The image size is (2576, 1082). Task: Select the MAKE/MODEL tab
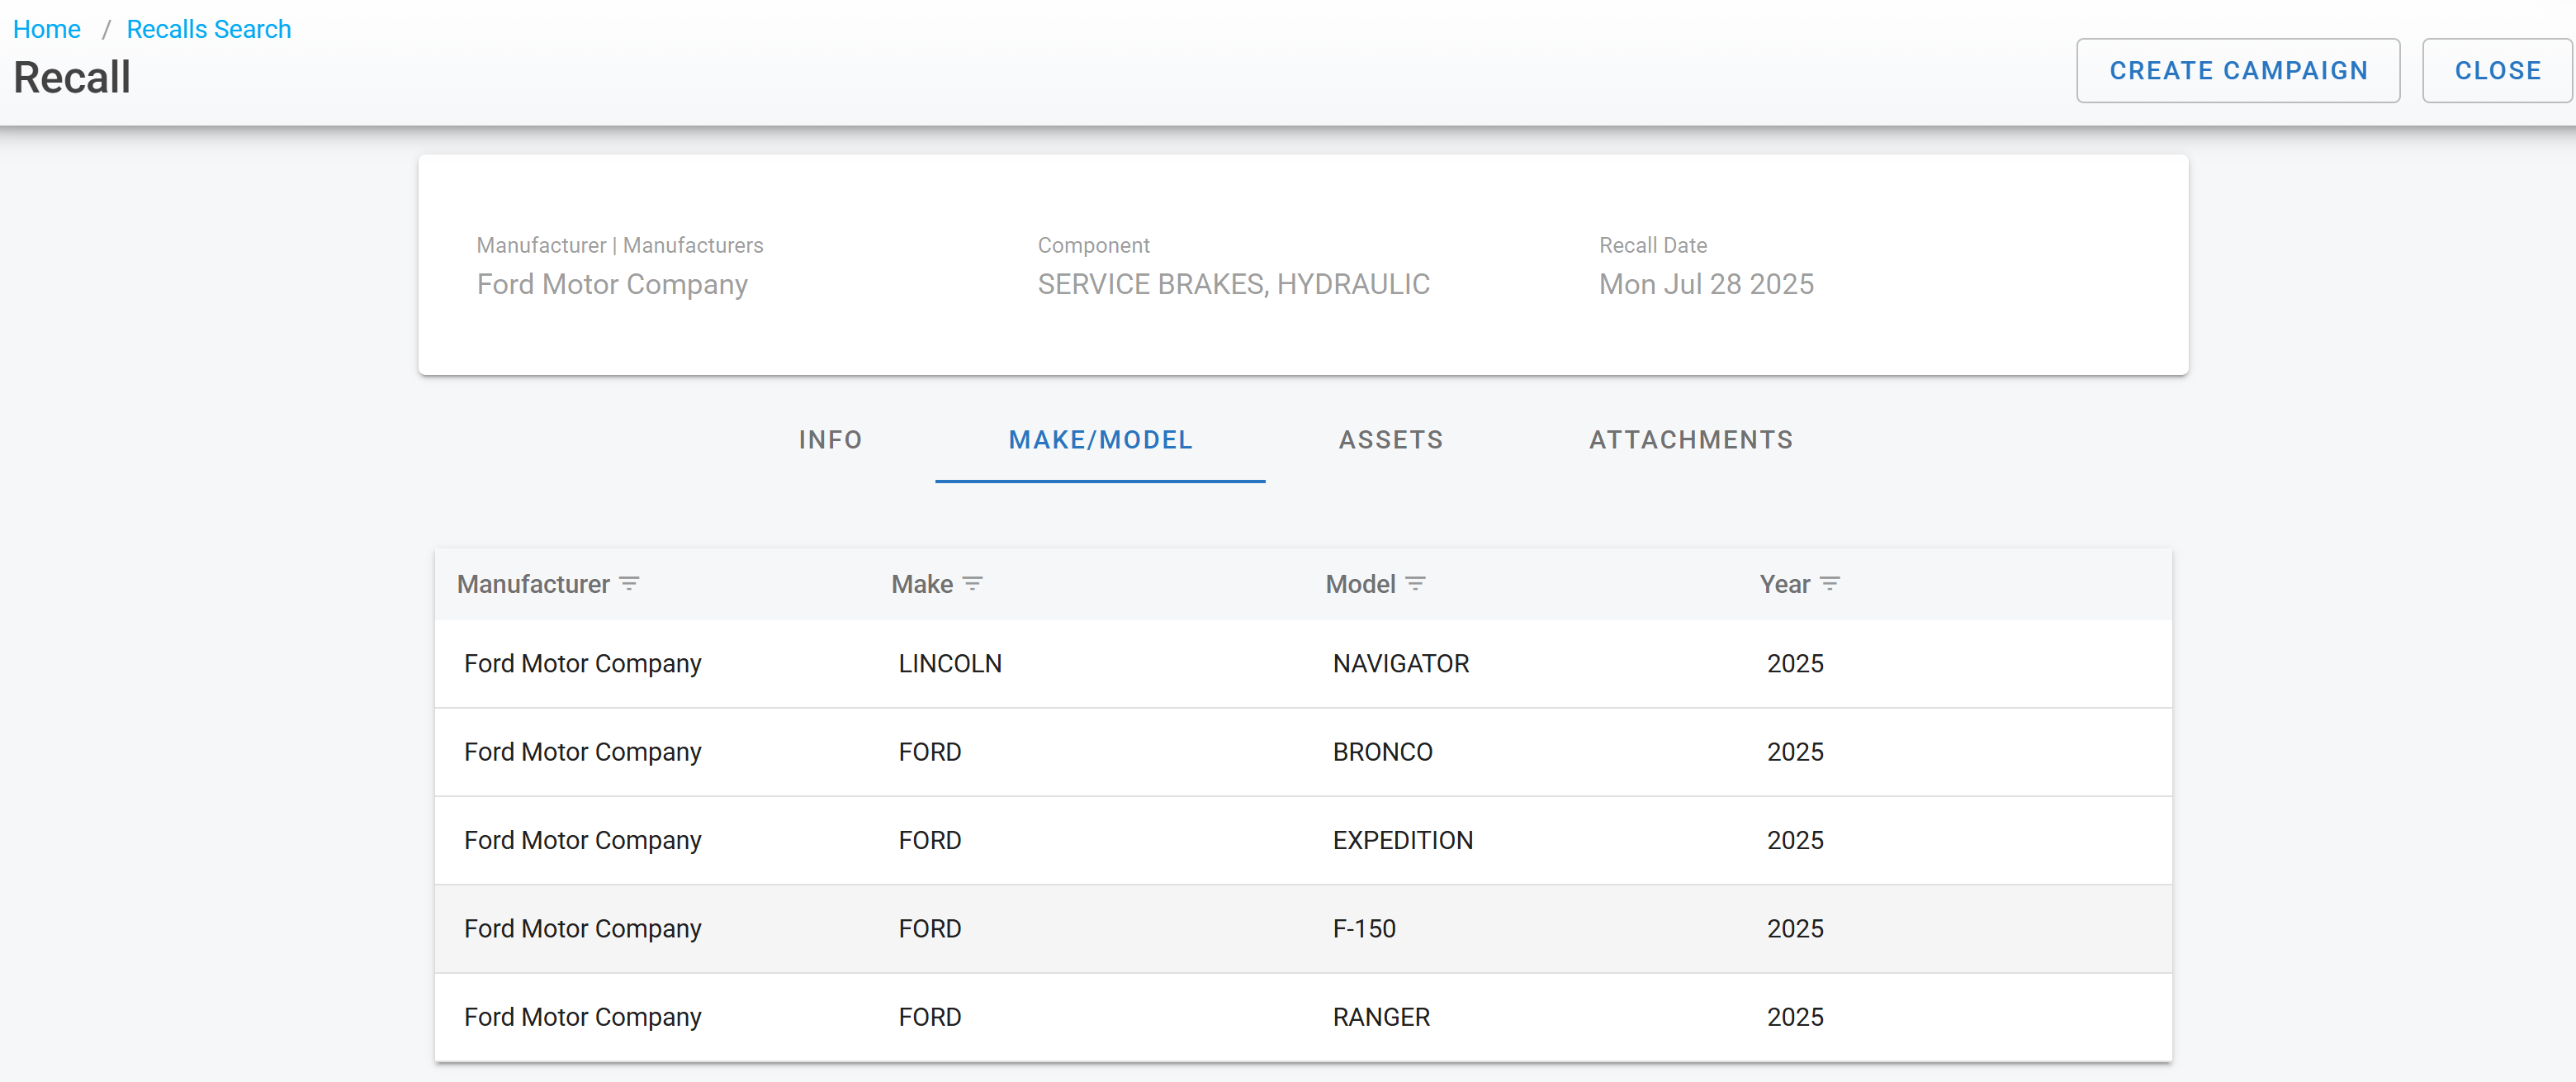(1100, 440)
